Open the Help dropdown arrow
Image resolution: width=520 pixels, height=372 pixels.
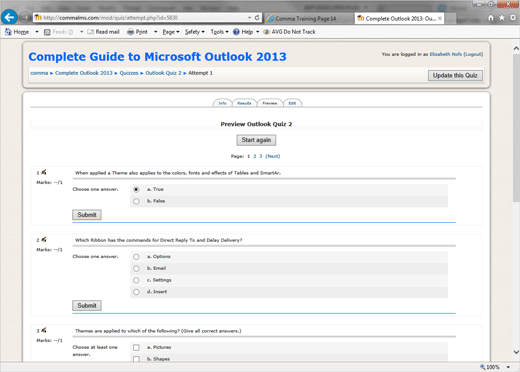click(x=257, y=32)
